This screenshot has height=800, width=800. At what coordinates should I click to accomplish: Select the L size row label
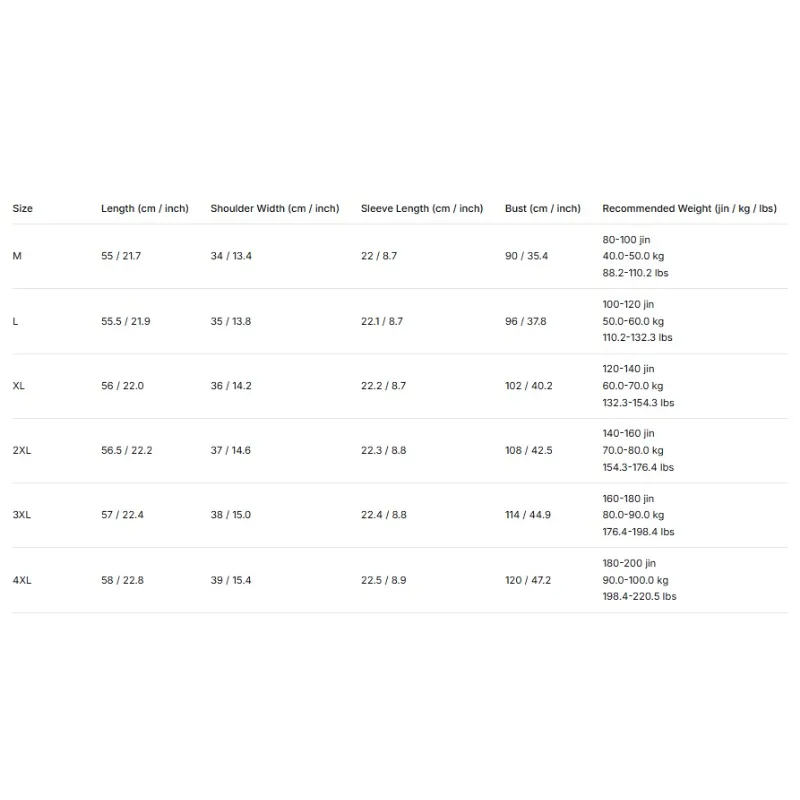coord(15,321)
